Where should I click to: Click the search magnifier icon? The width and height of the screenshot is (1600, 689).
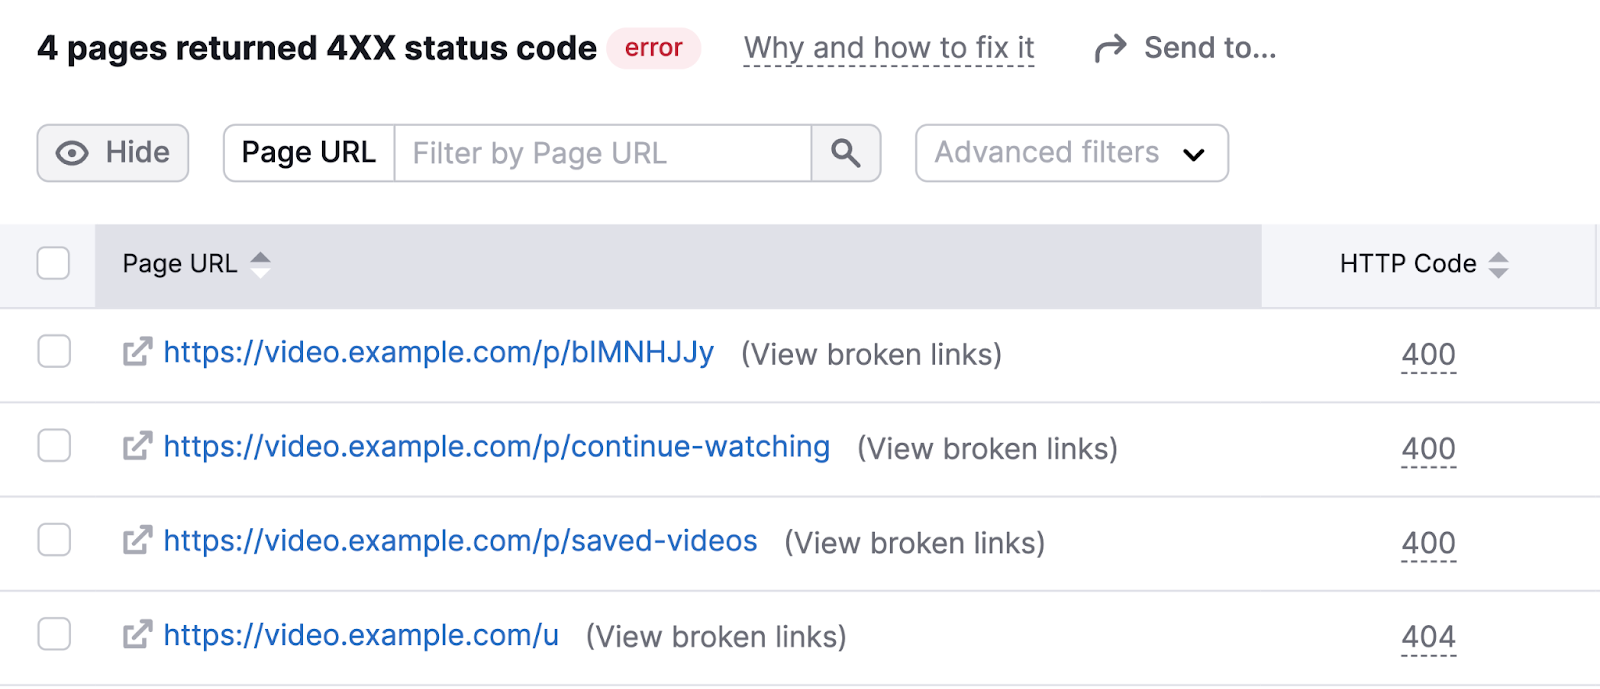[845, 153]
